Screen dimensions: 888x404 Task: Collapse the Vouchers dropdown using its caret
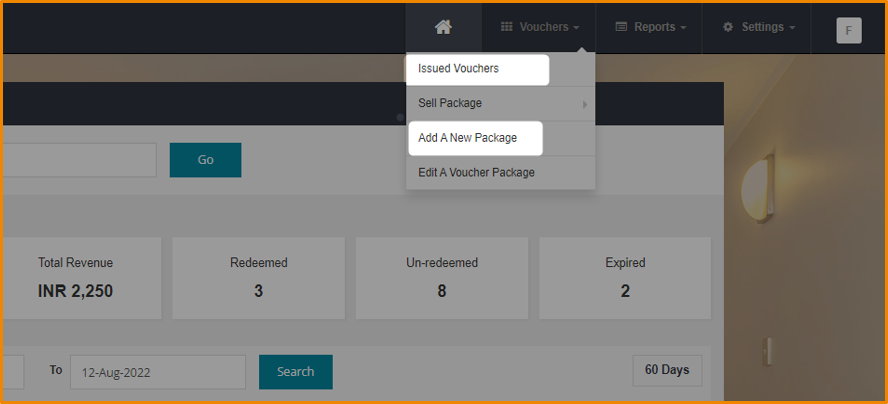click(x=578, y=28)
